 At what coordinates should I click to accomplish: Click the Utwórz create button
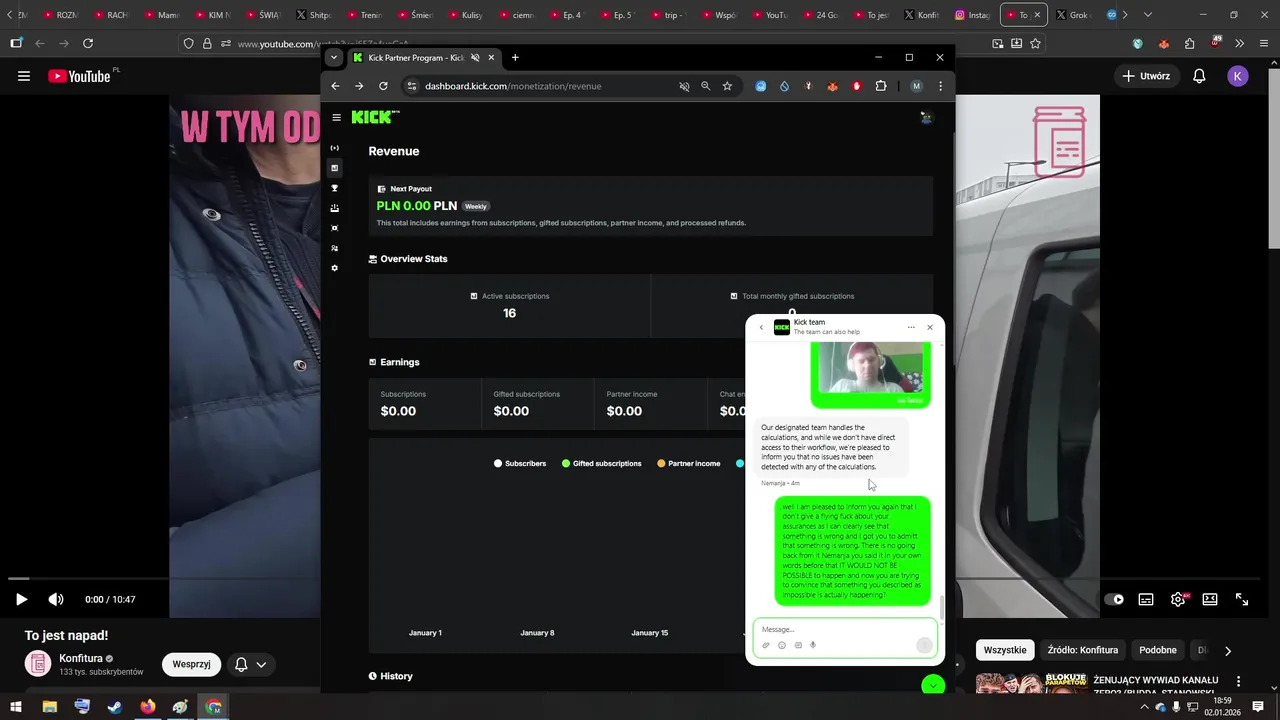[1146, 76]
